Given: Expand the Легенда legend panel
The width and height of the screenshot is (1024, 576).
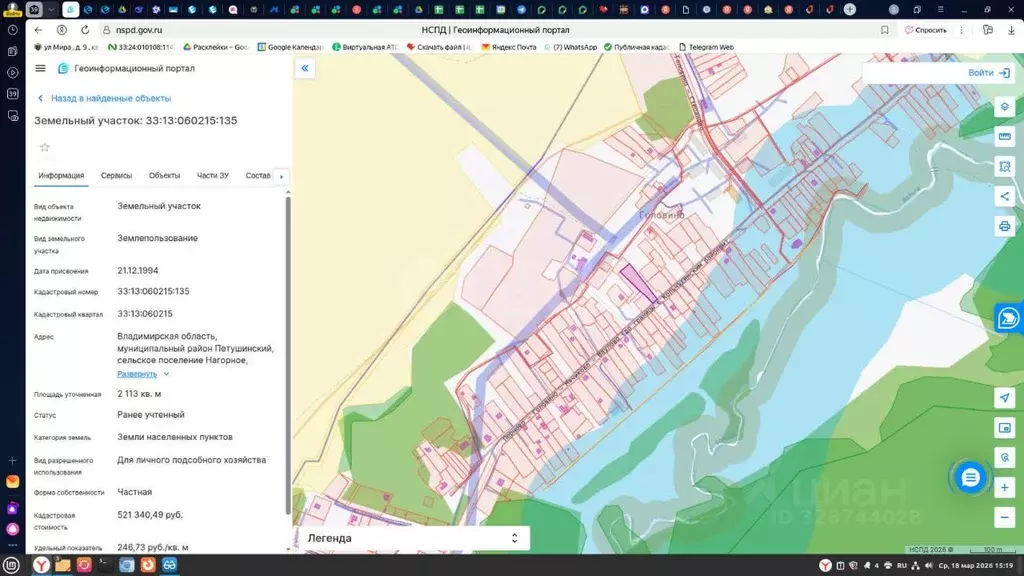Looking at the screenshot, I should [x=412, y=538].
